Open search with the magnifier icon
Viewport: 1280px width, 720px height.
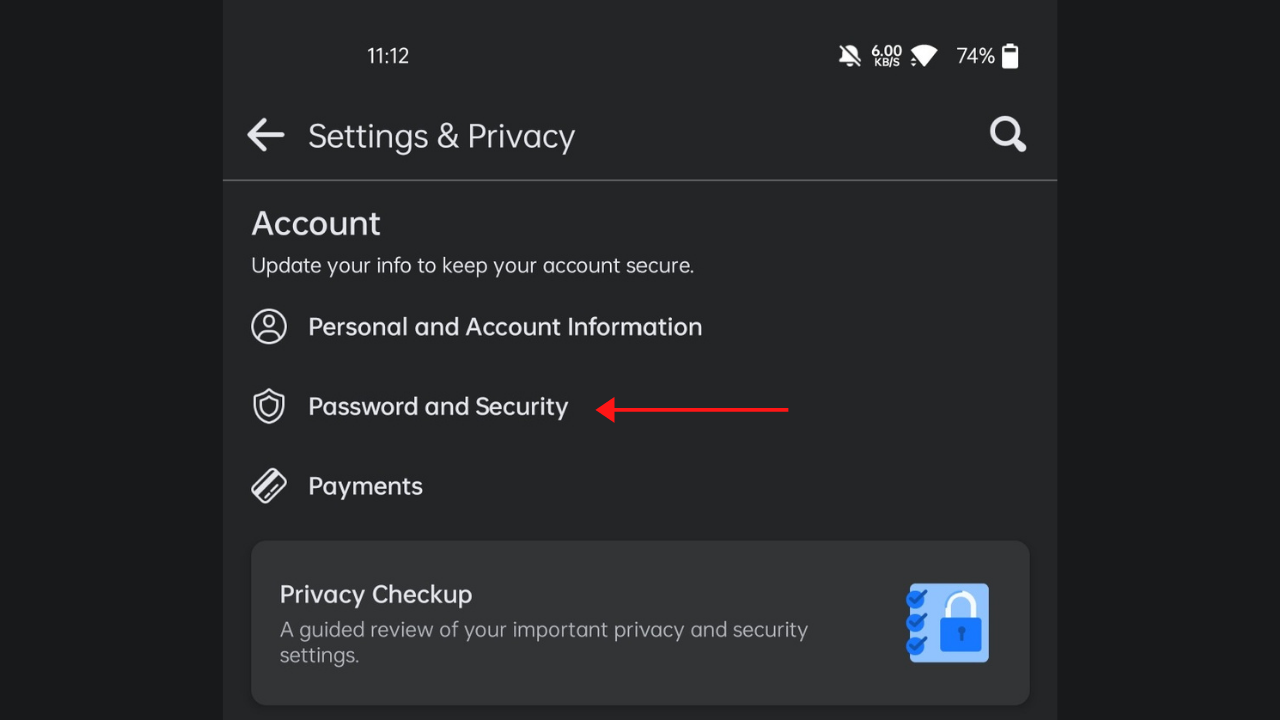pyautogui.click(x=1008, y=134)
